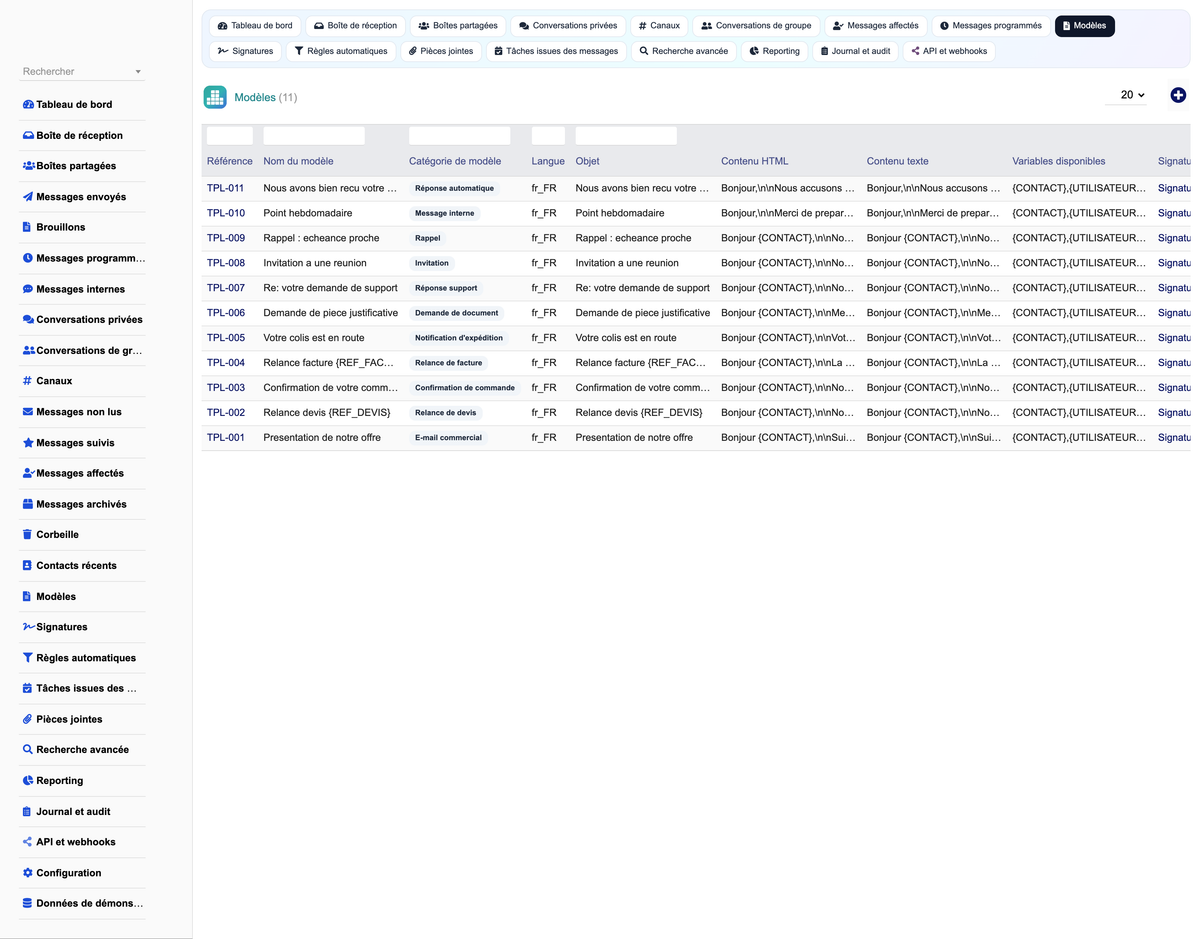Click the Reporting pie-chart icon in sidebar
The width and height of the screenshot is (1200, 939).
pos(28,781)
